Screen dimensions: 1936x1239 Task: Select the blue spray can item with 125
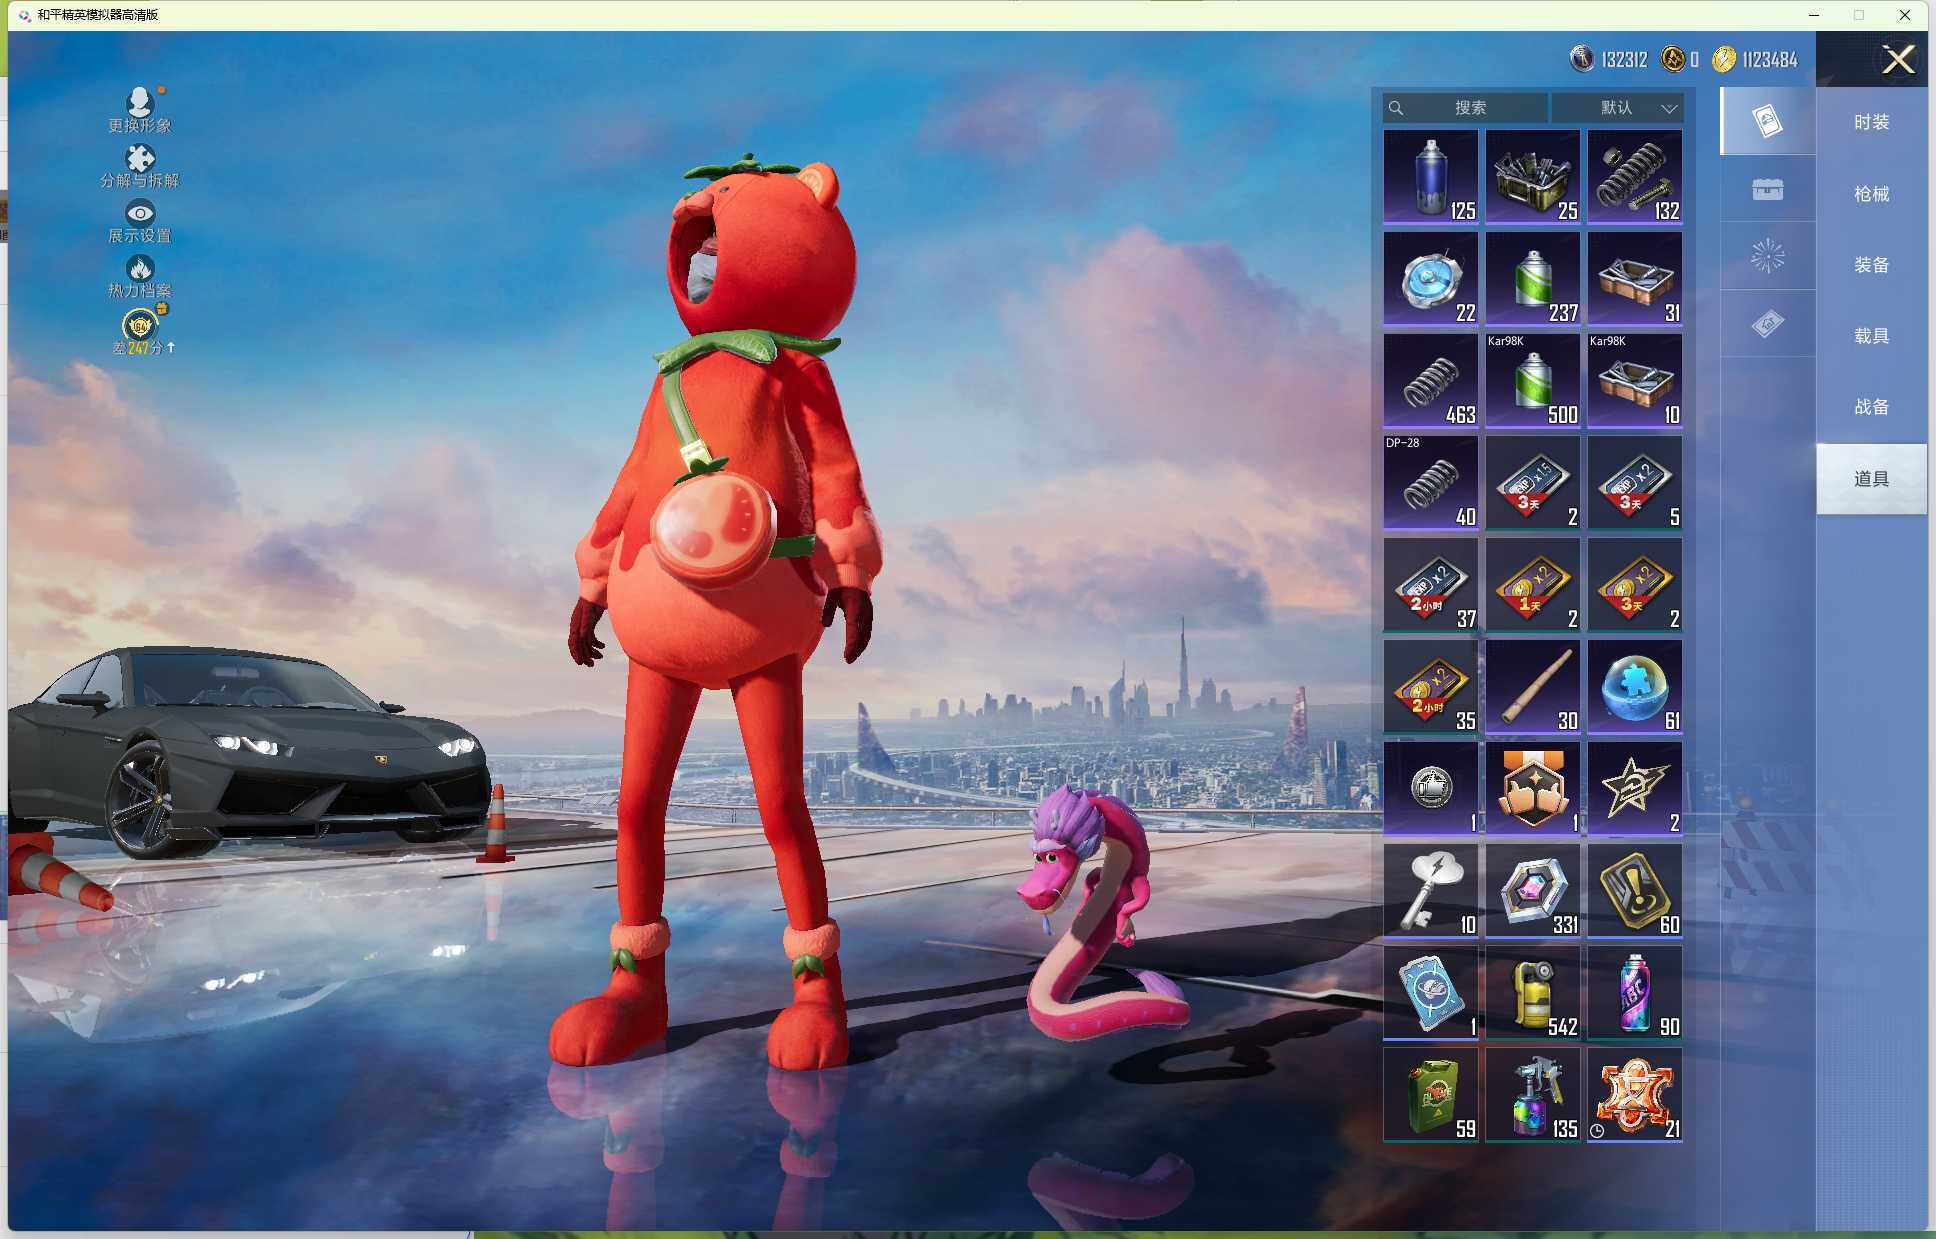[1430, 177]
